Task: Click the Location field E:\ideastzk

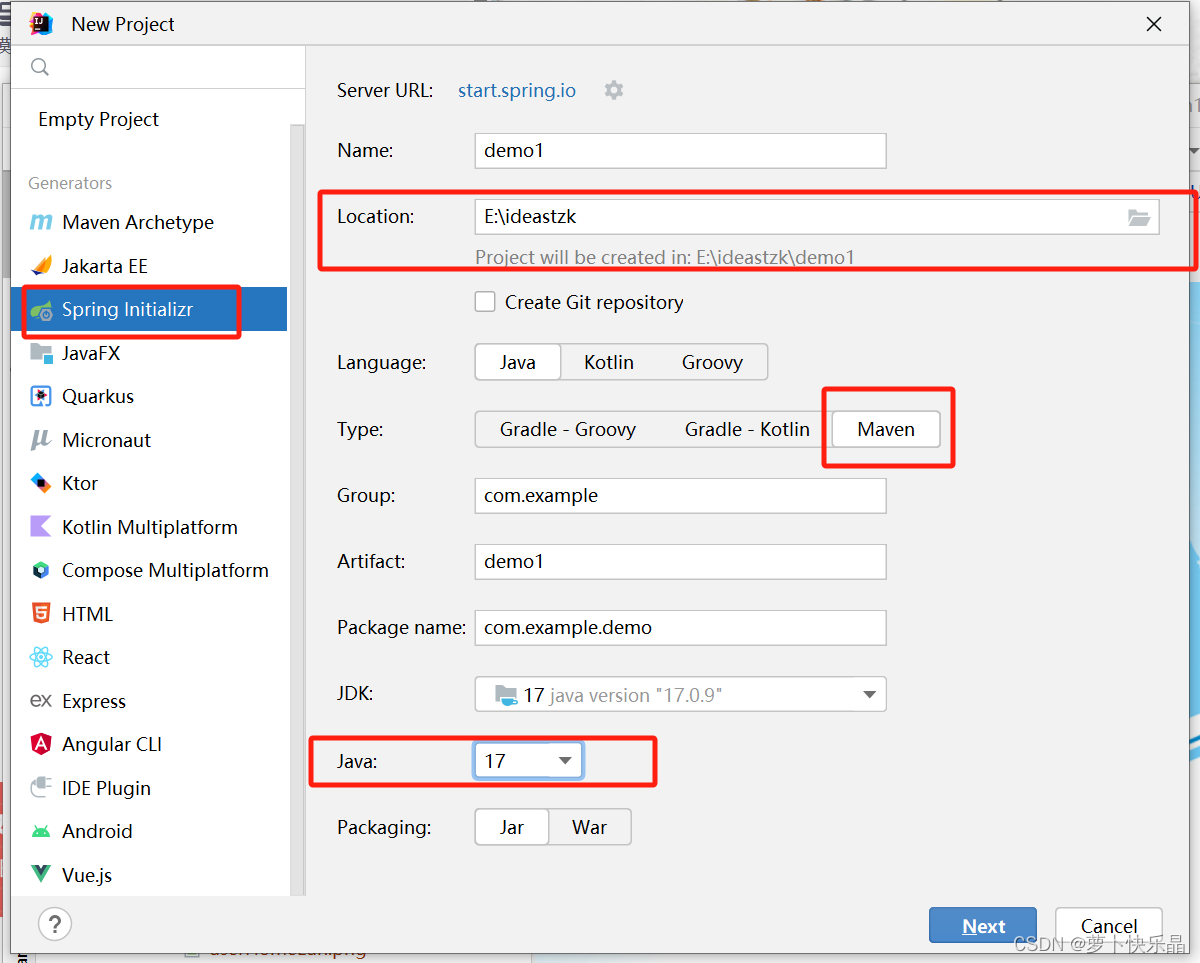Action: click(817, 217)
